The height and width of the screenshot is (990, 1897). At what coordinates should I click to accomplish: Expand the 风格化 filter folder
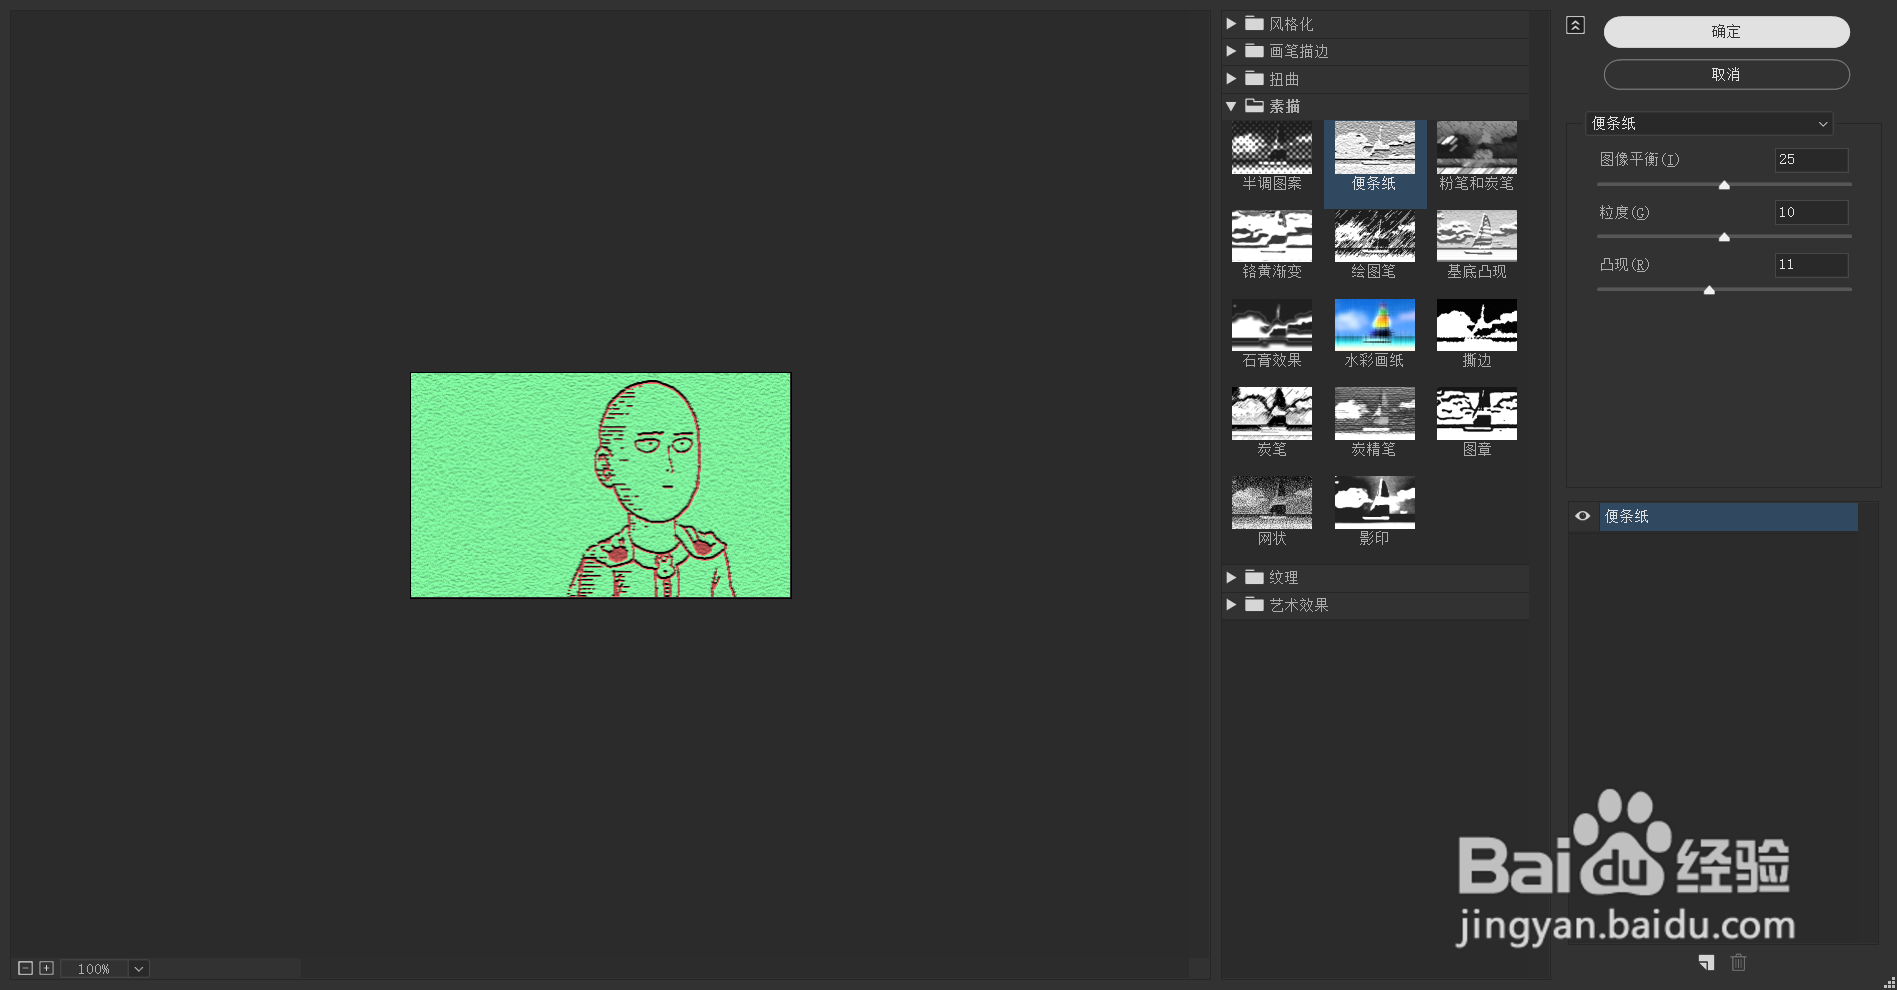1231,23
